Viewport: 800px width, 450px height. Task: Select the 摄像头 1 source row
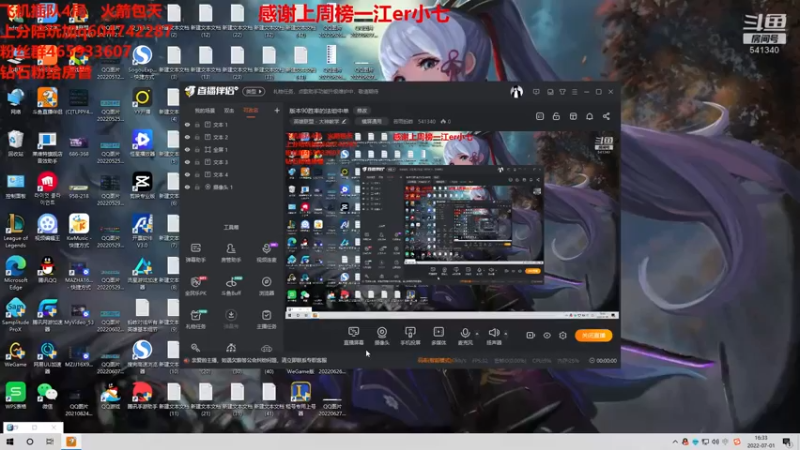(x=232, y=187)
